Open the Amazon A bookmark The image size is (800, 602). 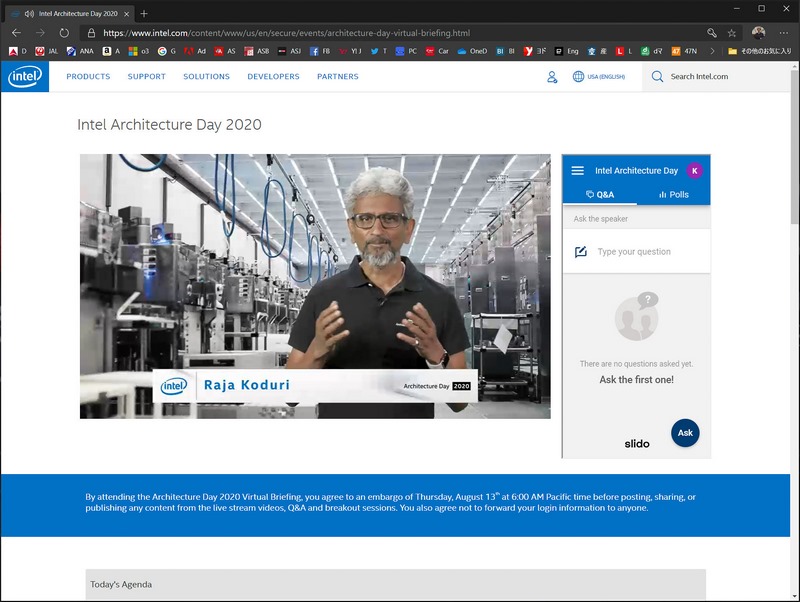click(111, 51)
